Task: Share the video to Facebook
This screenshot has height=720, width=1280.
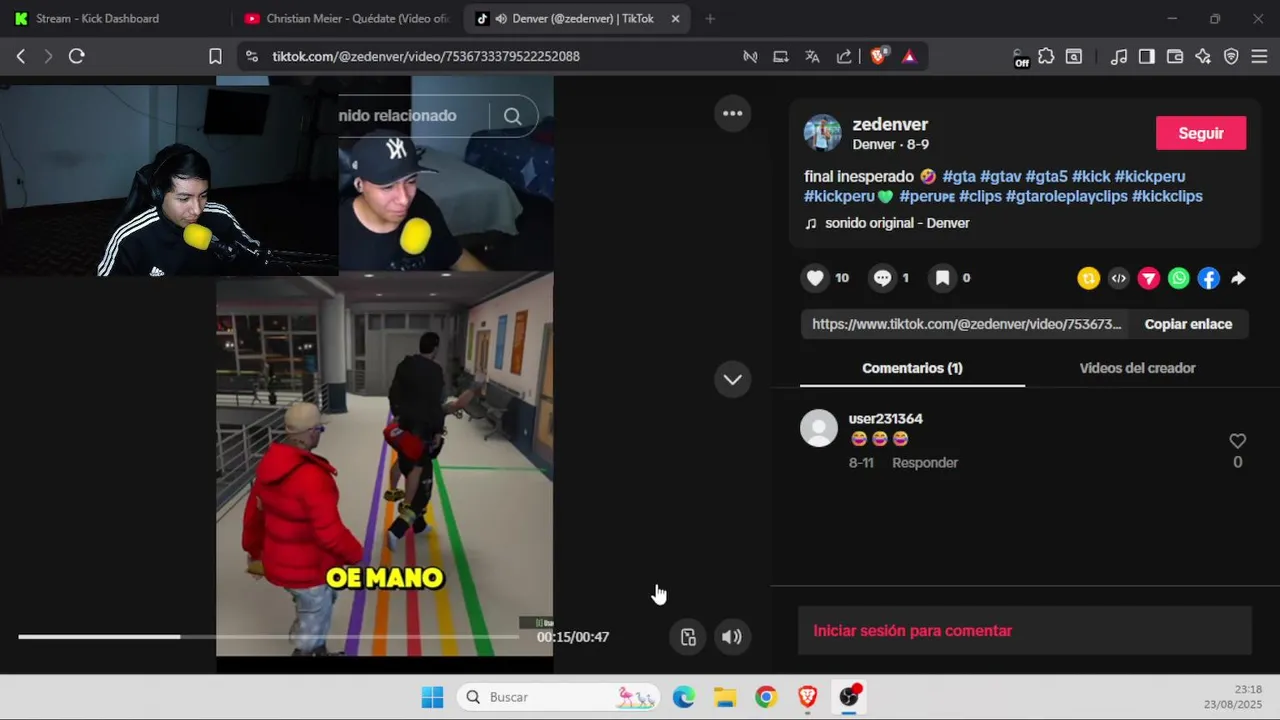Action: (1209, 279)
